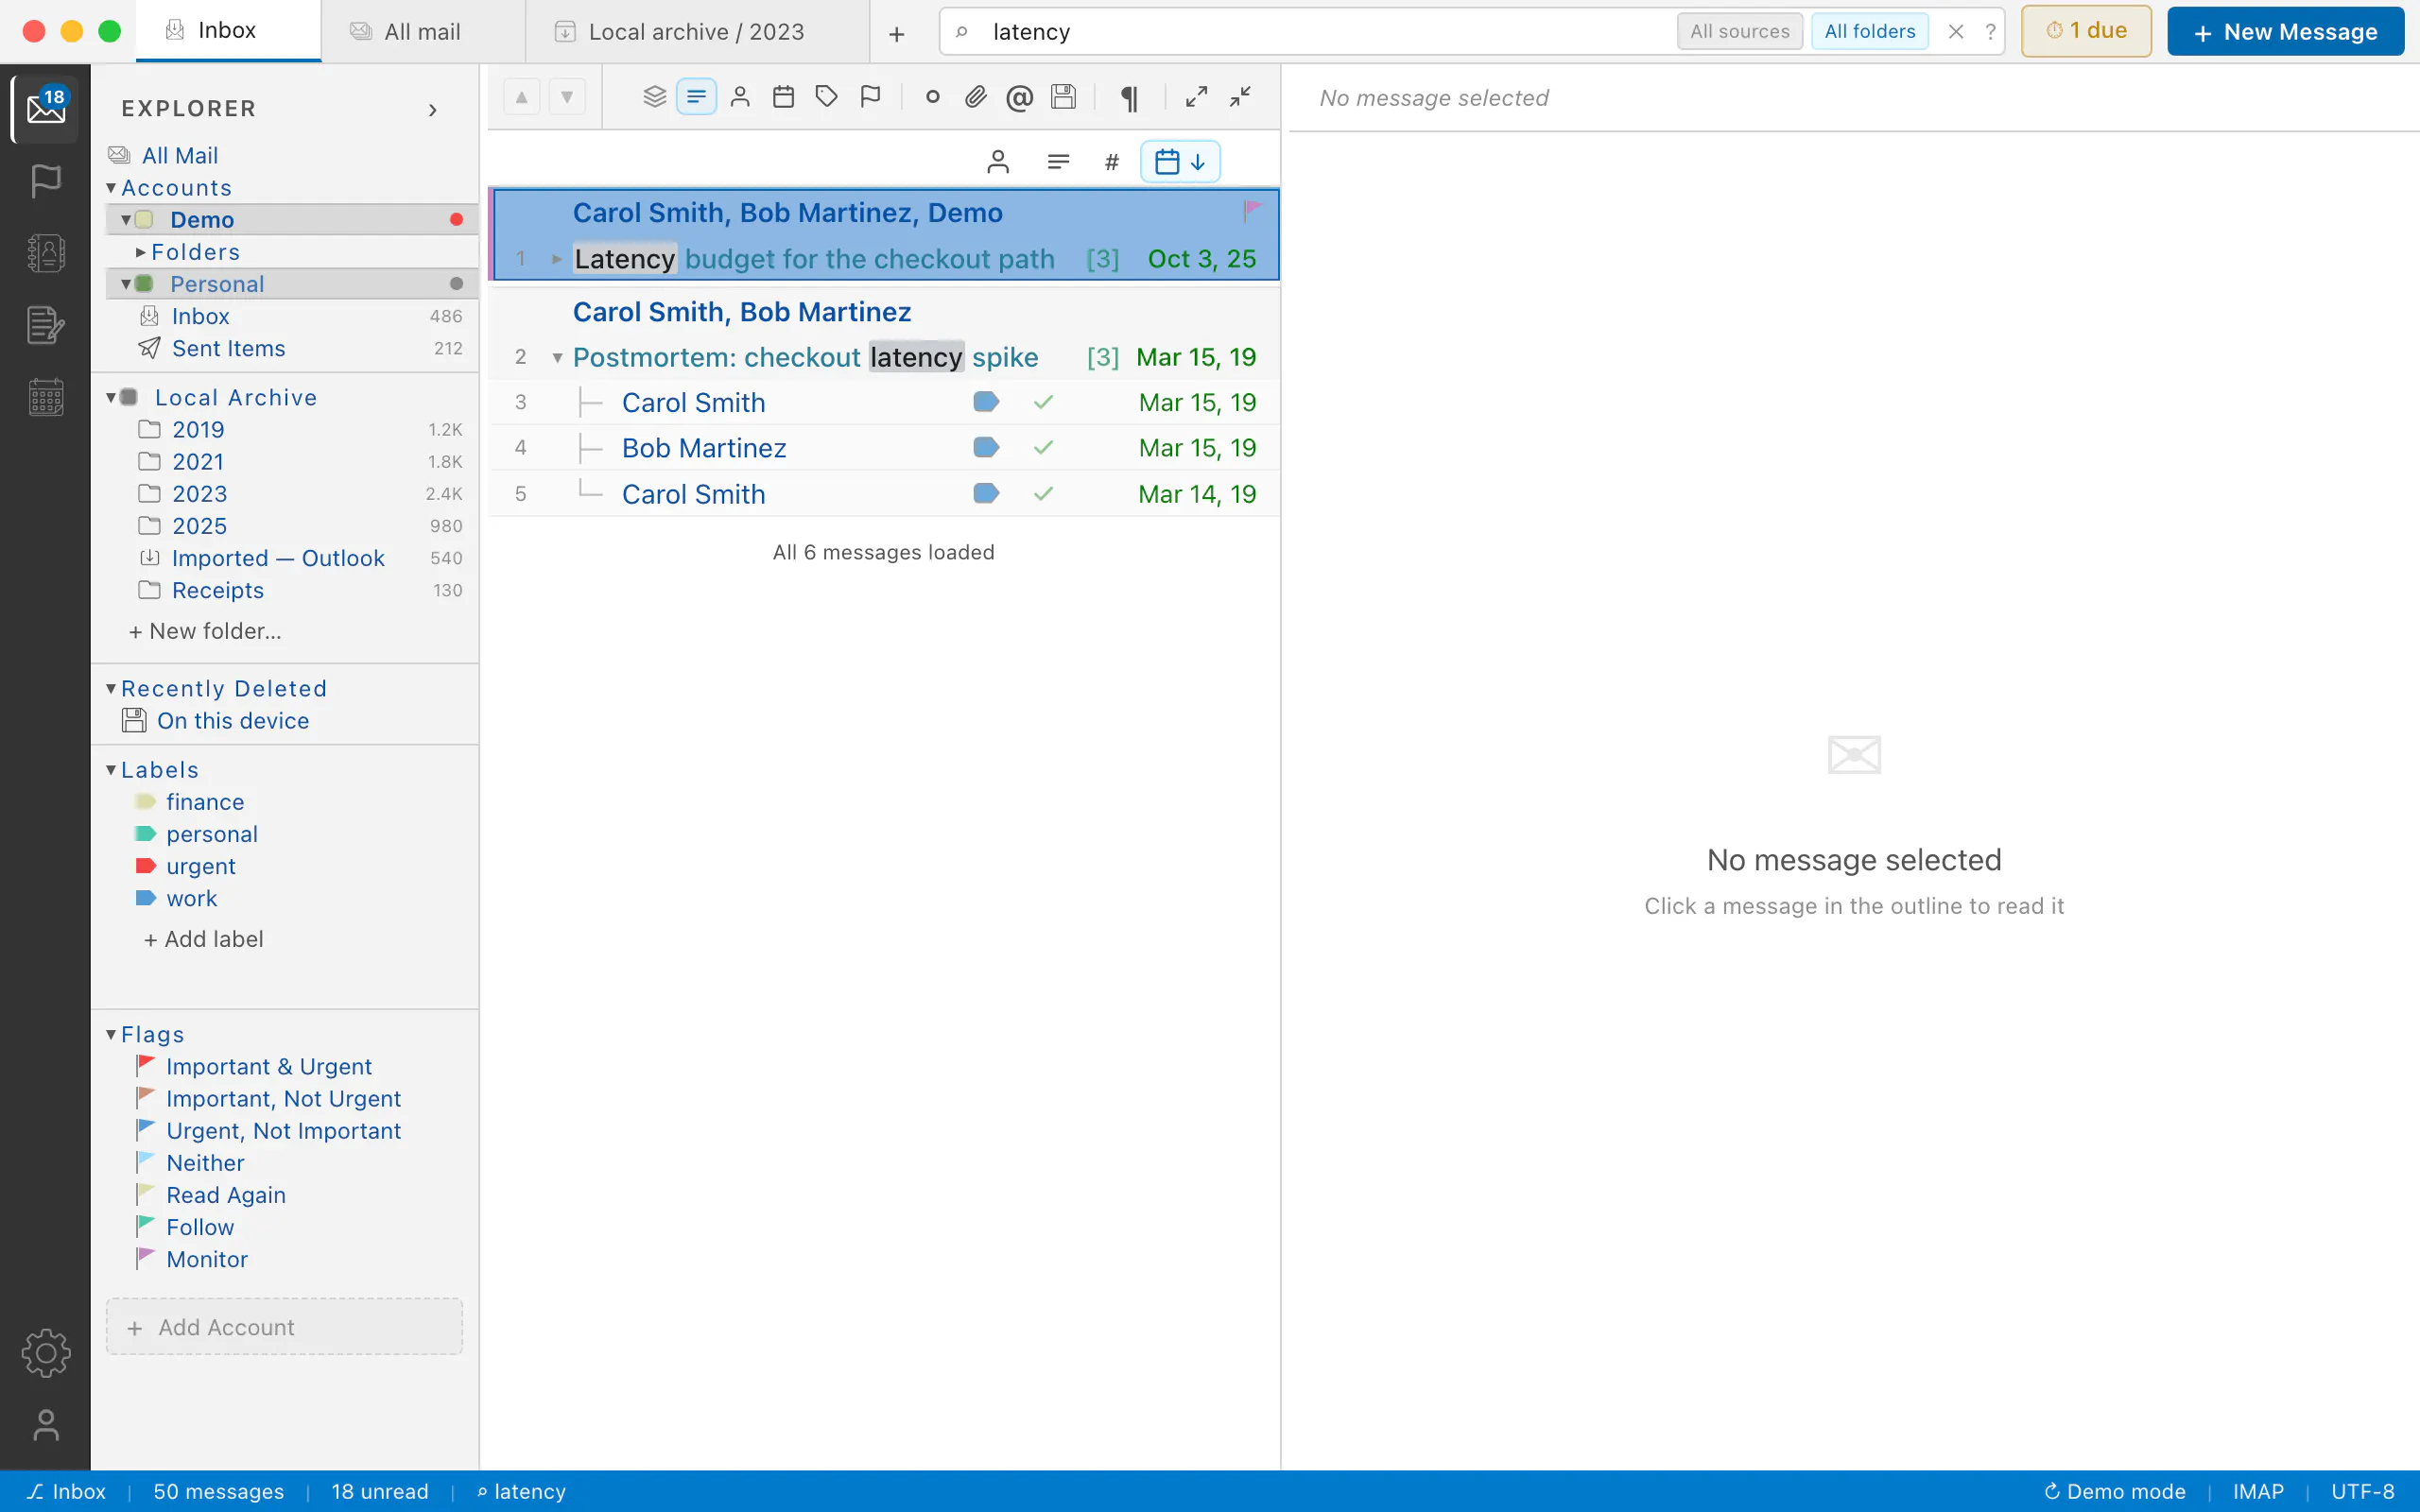The image size is (2420, 1512).
Task: Click the Add label link
Action: 204,939
